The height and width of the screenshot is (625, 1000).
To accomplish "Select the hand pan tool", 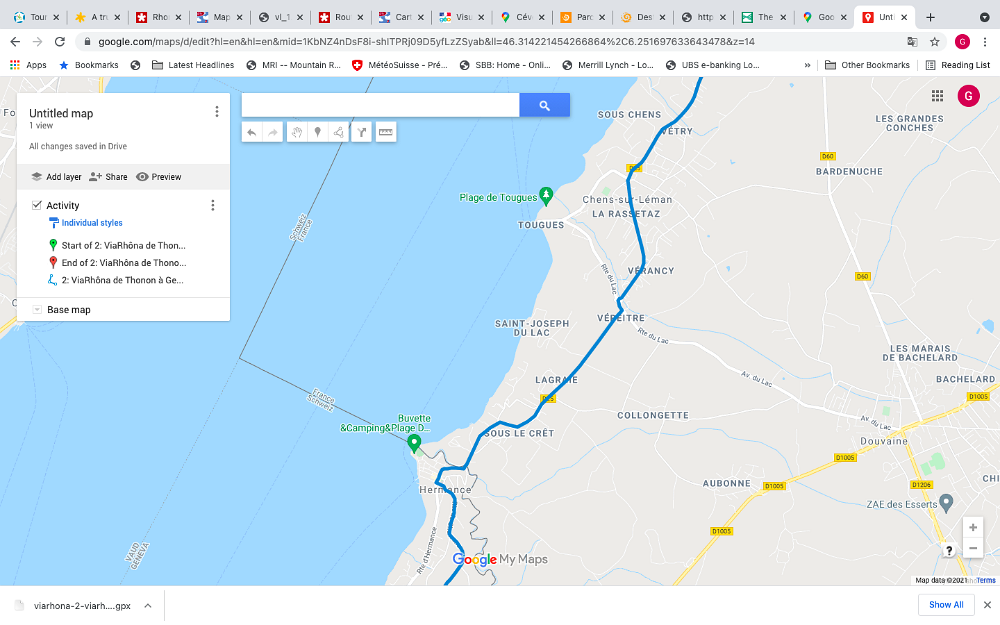I will click(x=297, y=132).
